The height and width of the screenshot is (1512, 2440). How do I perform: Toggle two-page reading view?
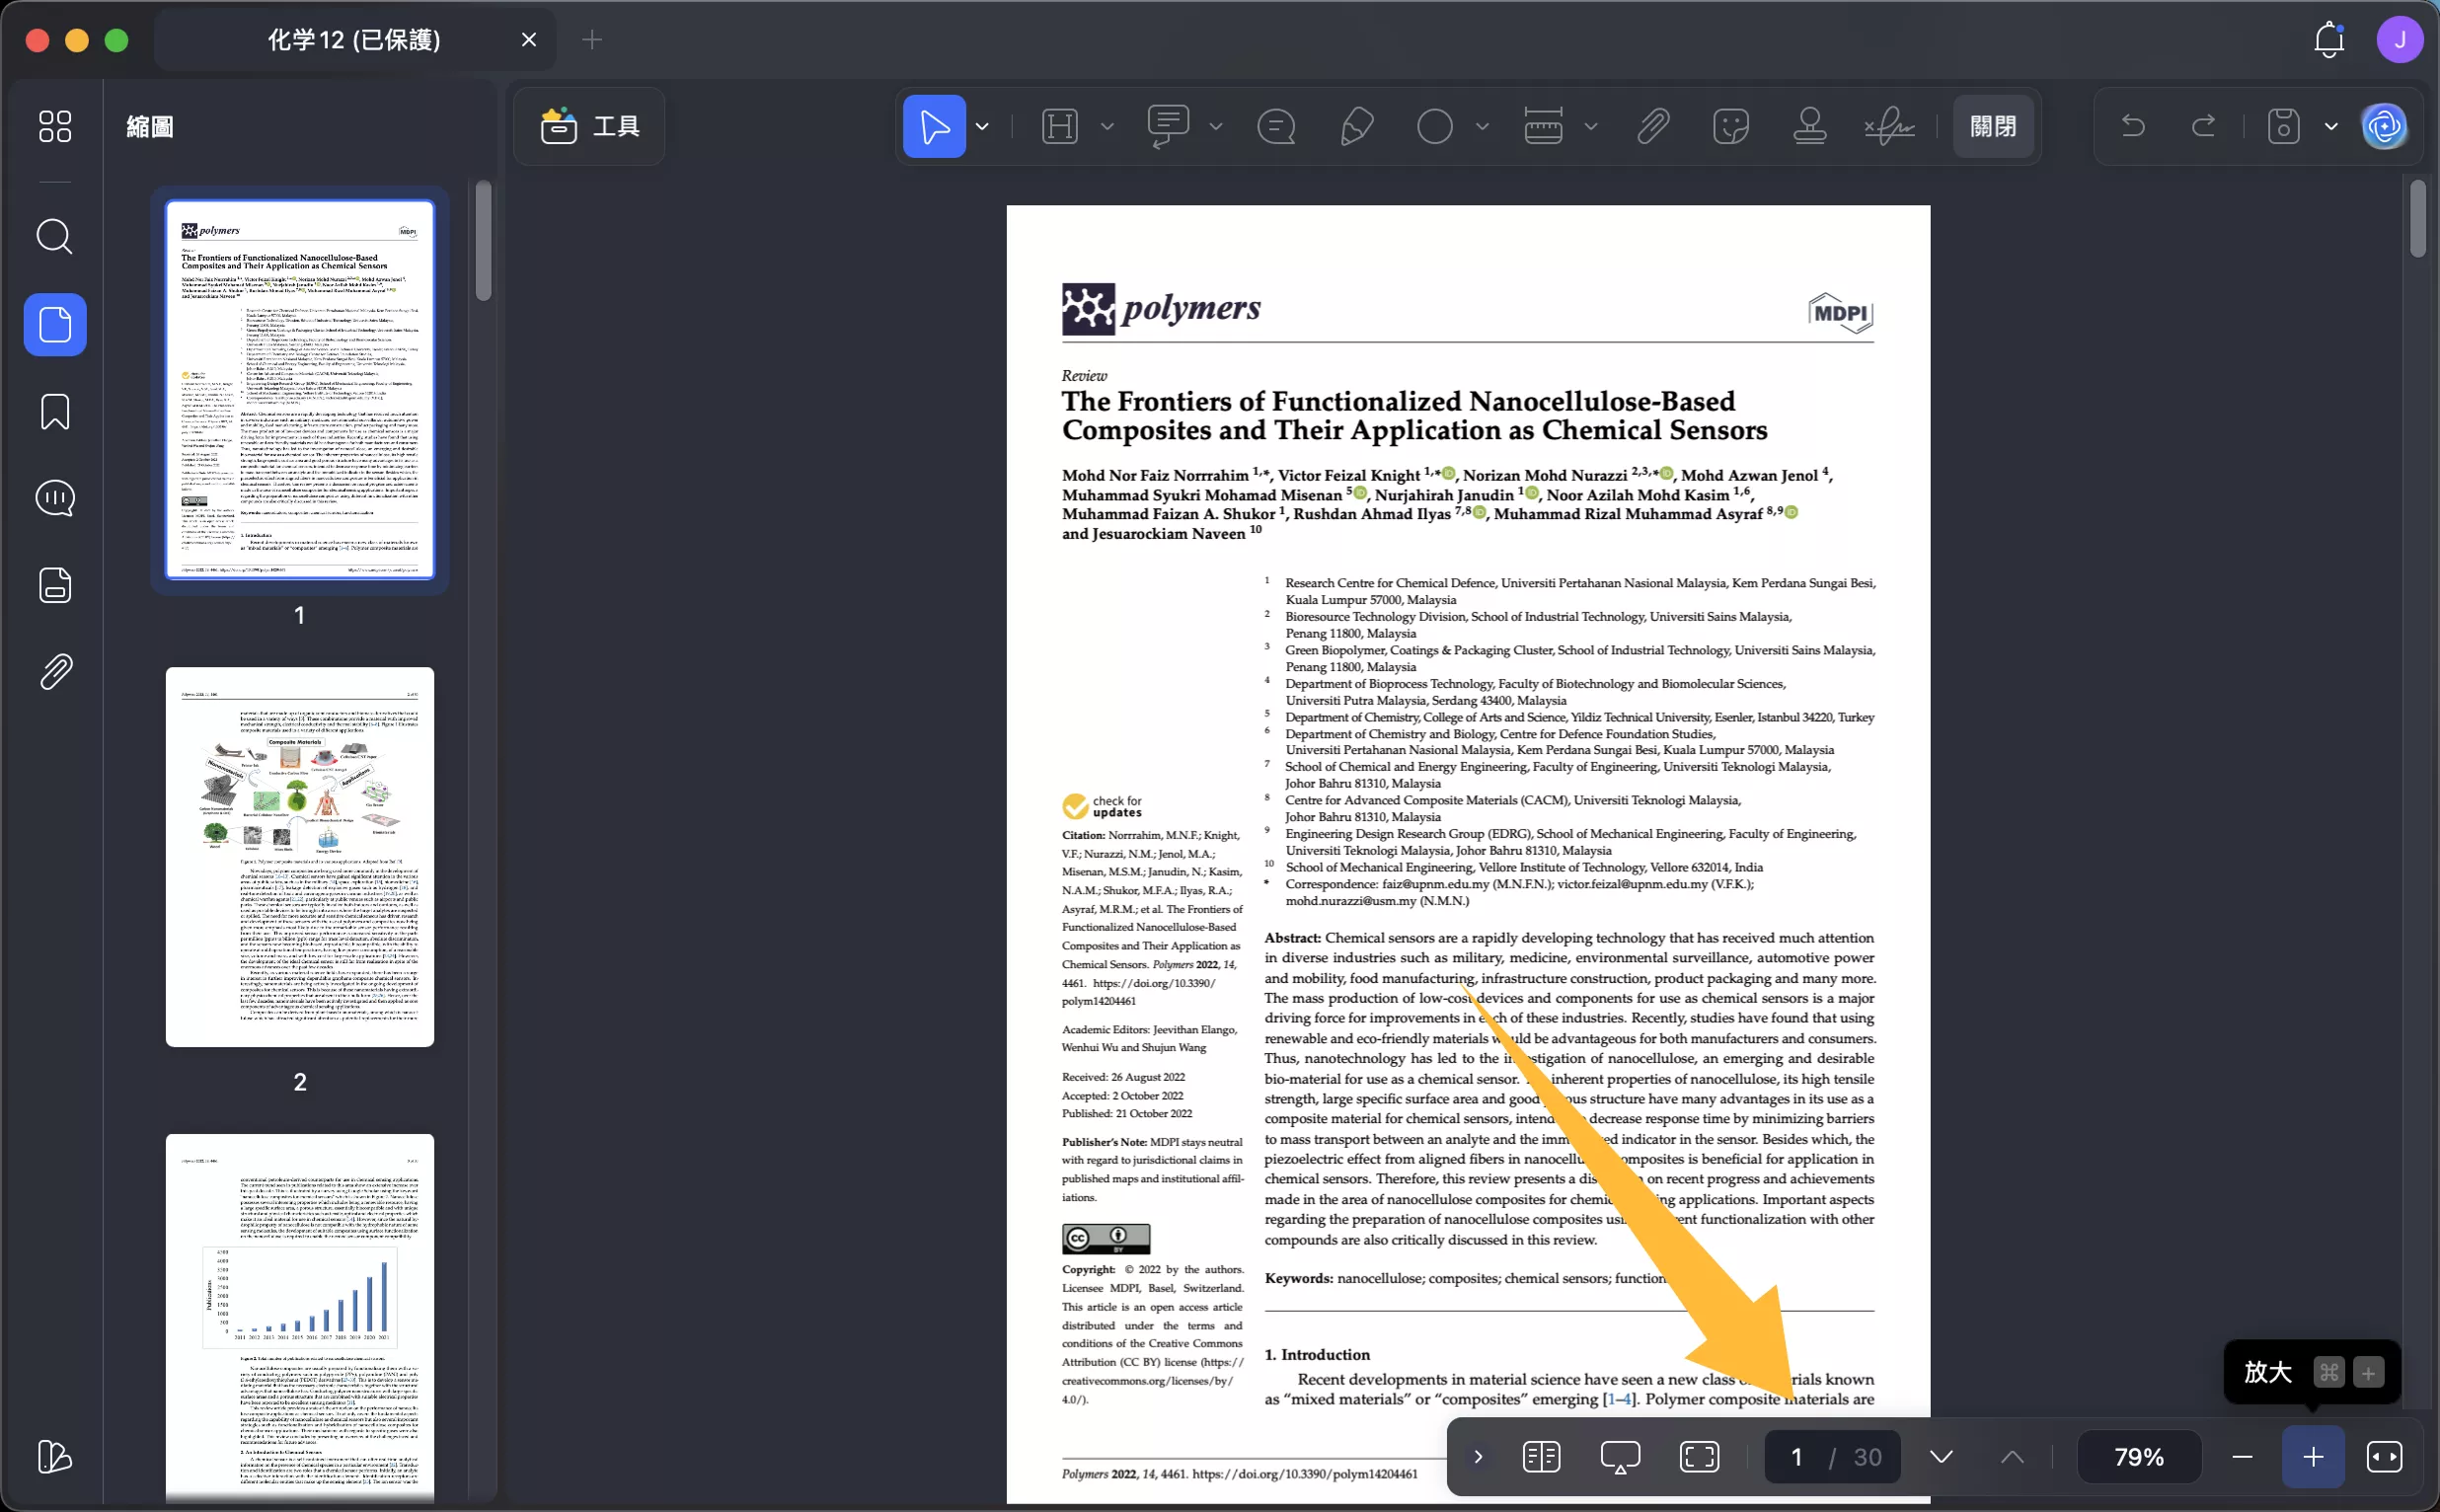1541,1457
